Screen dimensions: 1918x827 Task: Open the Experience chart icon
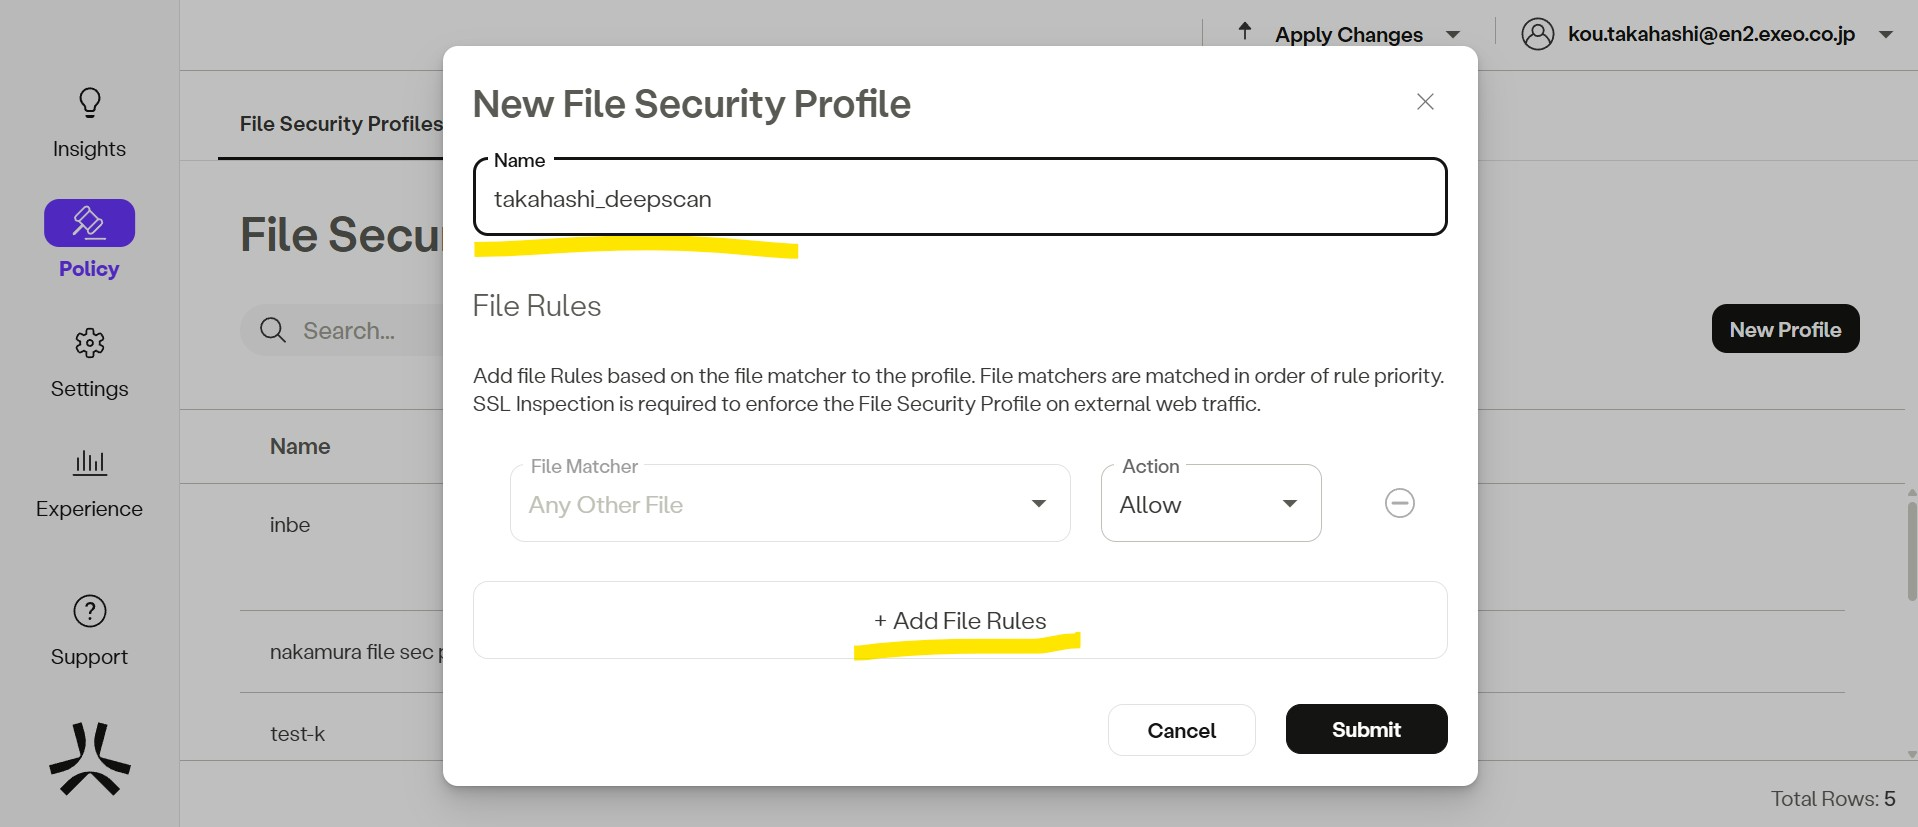90,462
